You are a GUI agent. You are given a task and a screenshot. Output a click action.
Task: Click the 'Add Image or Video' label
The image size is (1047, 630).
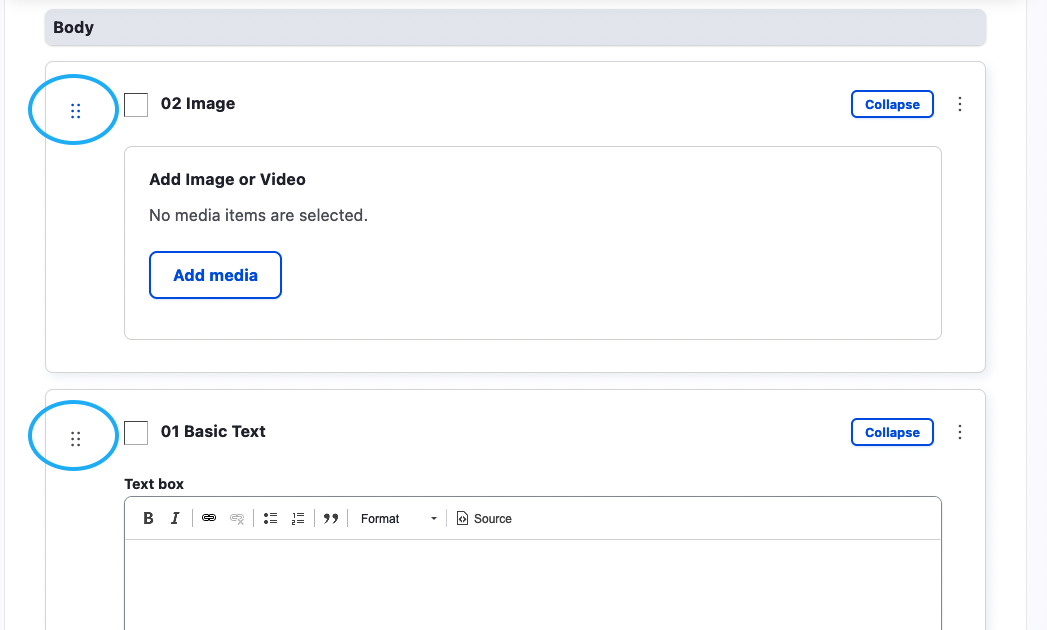(x=227, y=180)
